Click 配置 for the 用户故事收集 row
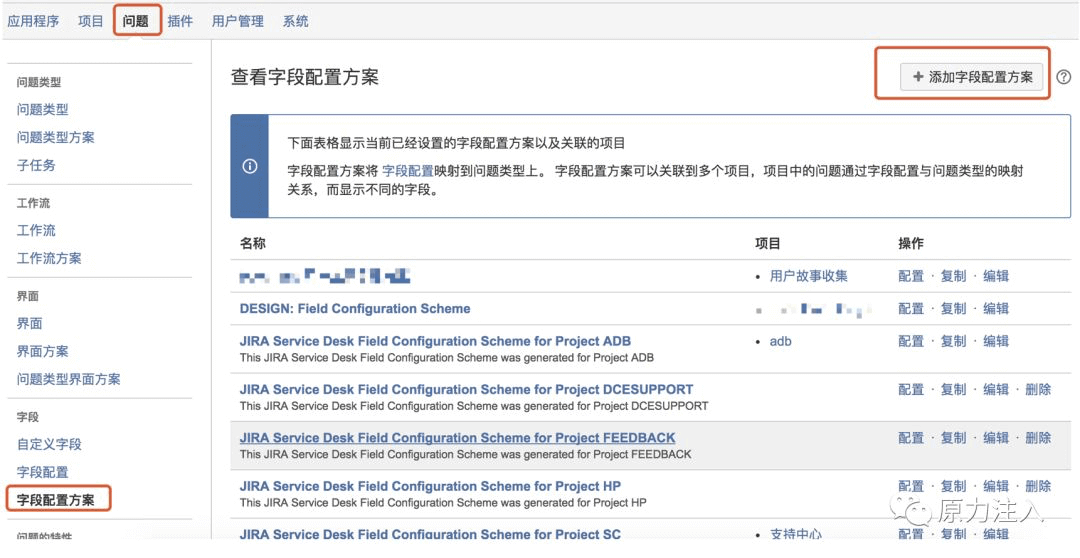 (911, 276)
